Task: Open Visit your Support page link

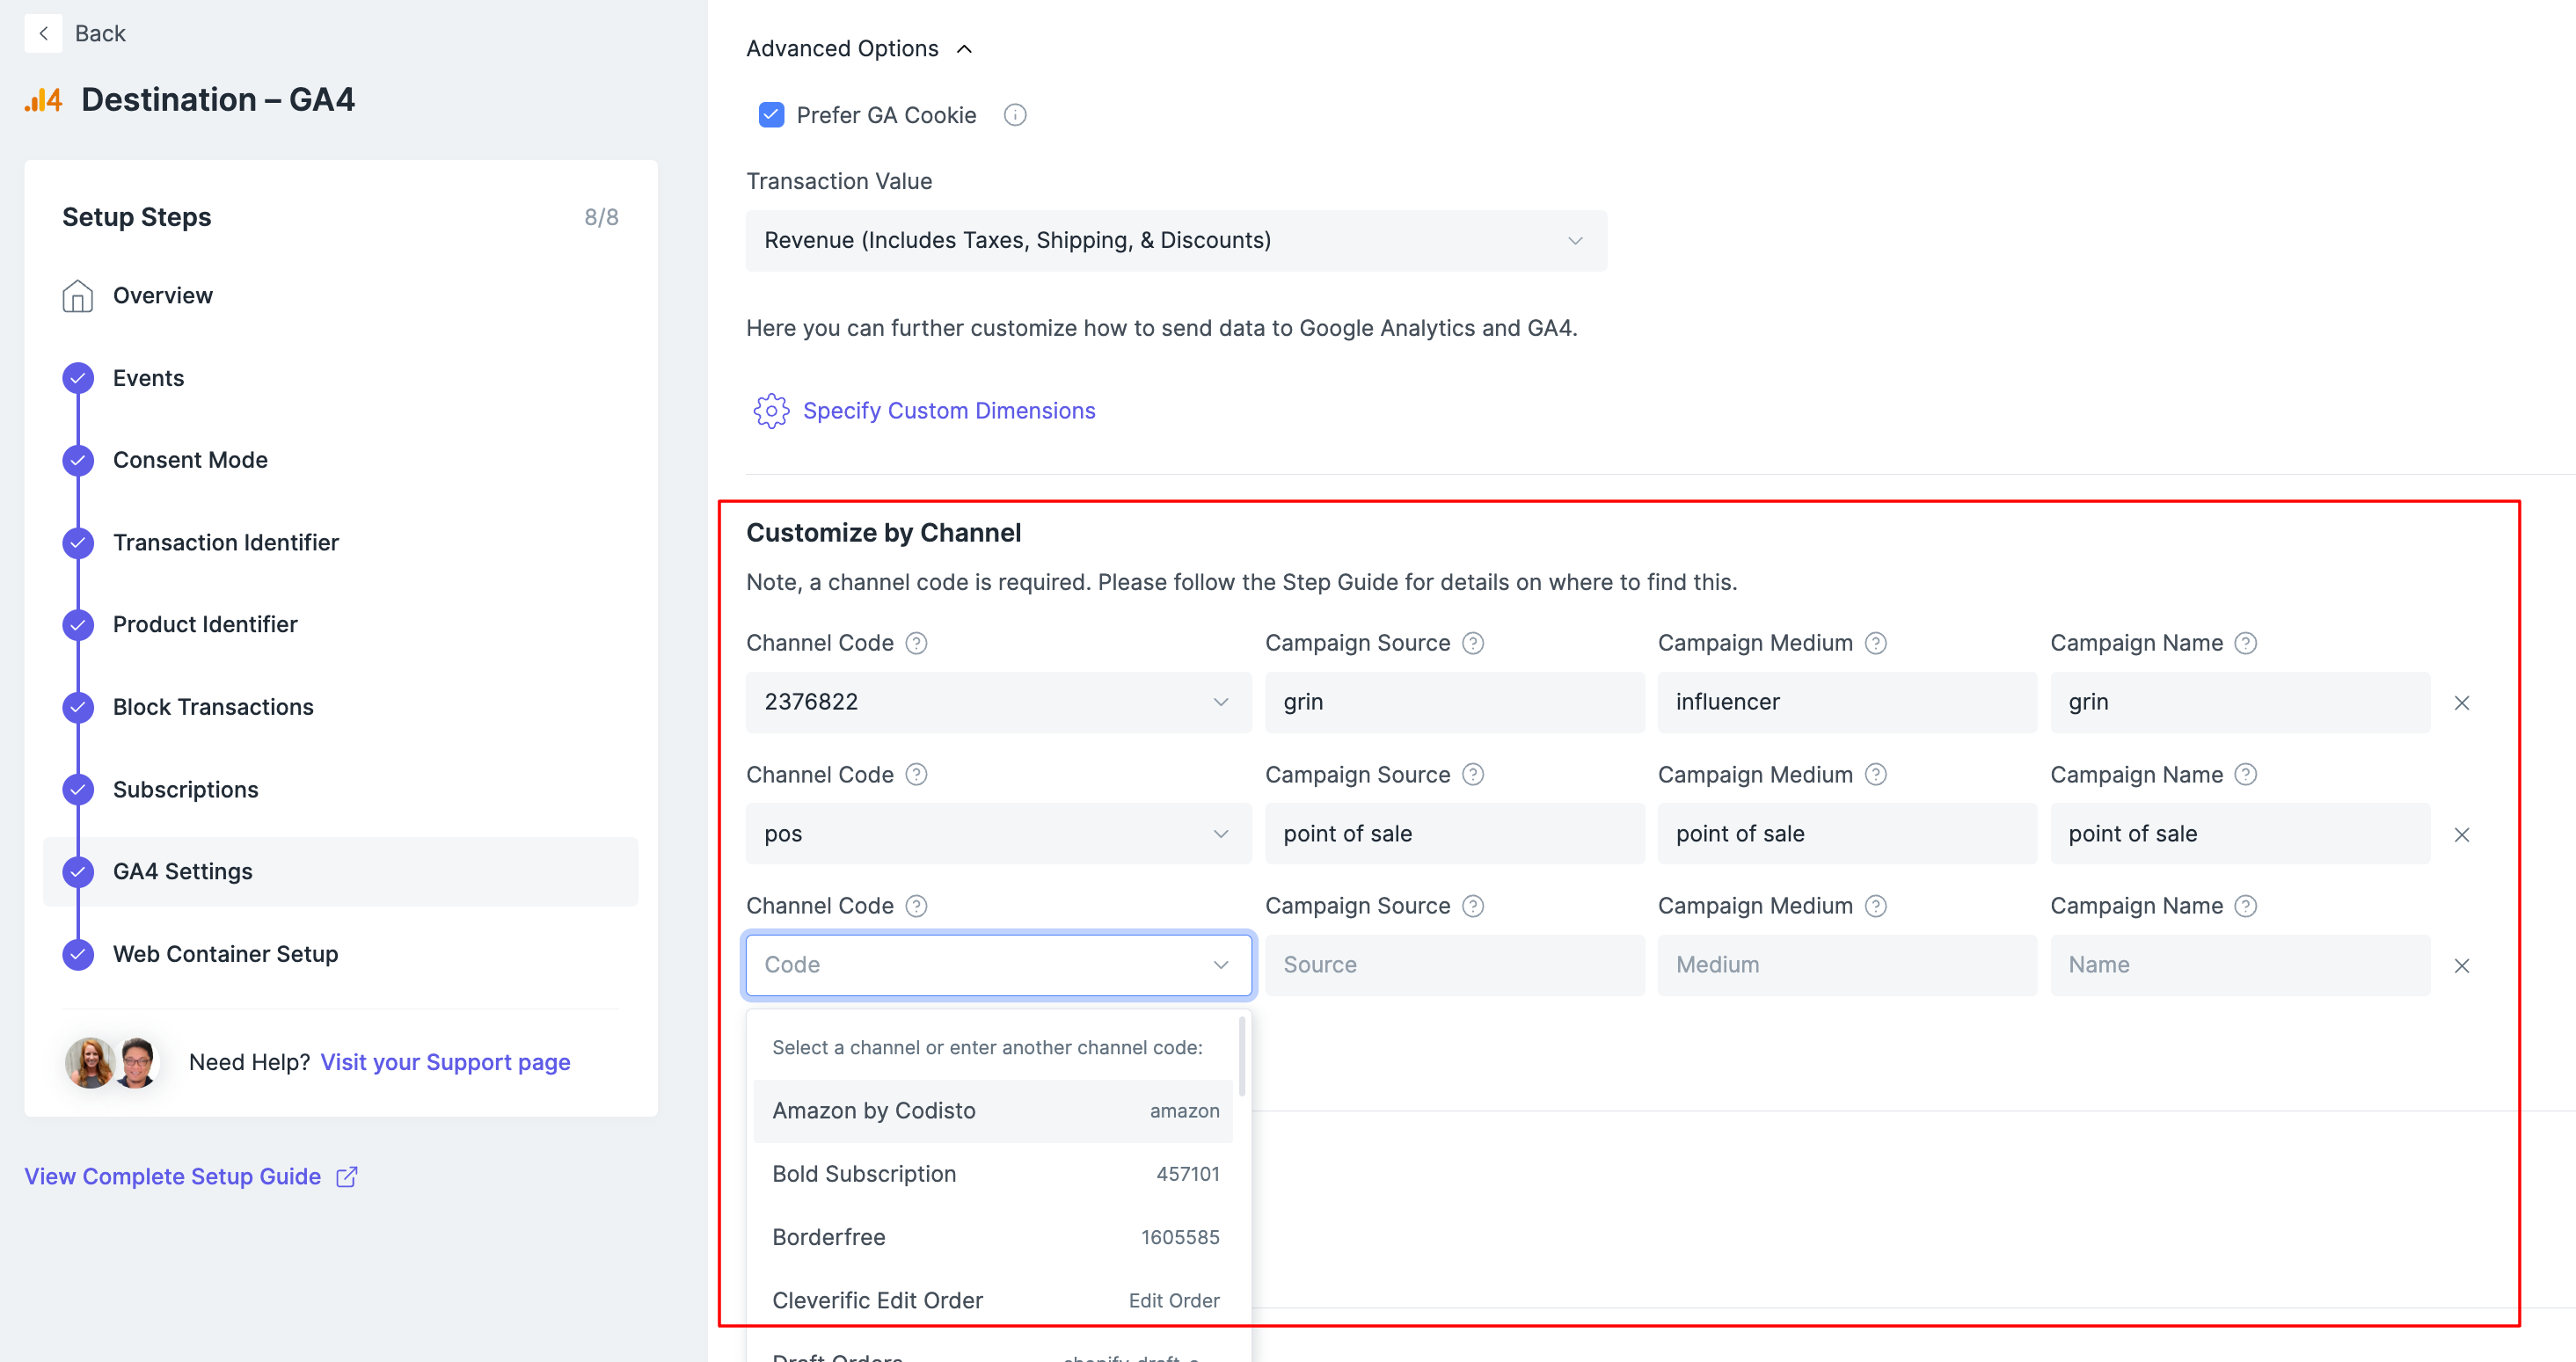Action: [445, 1062]
